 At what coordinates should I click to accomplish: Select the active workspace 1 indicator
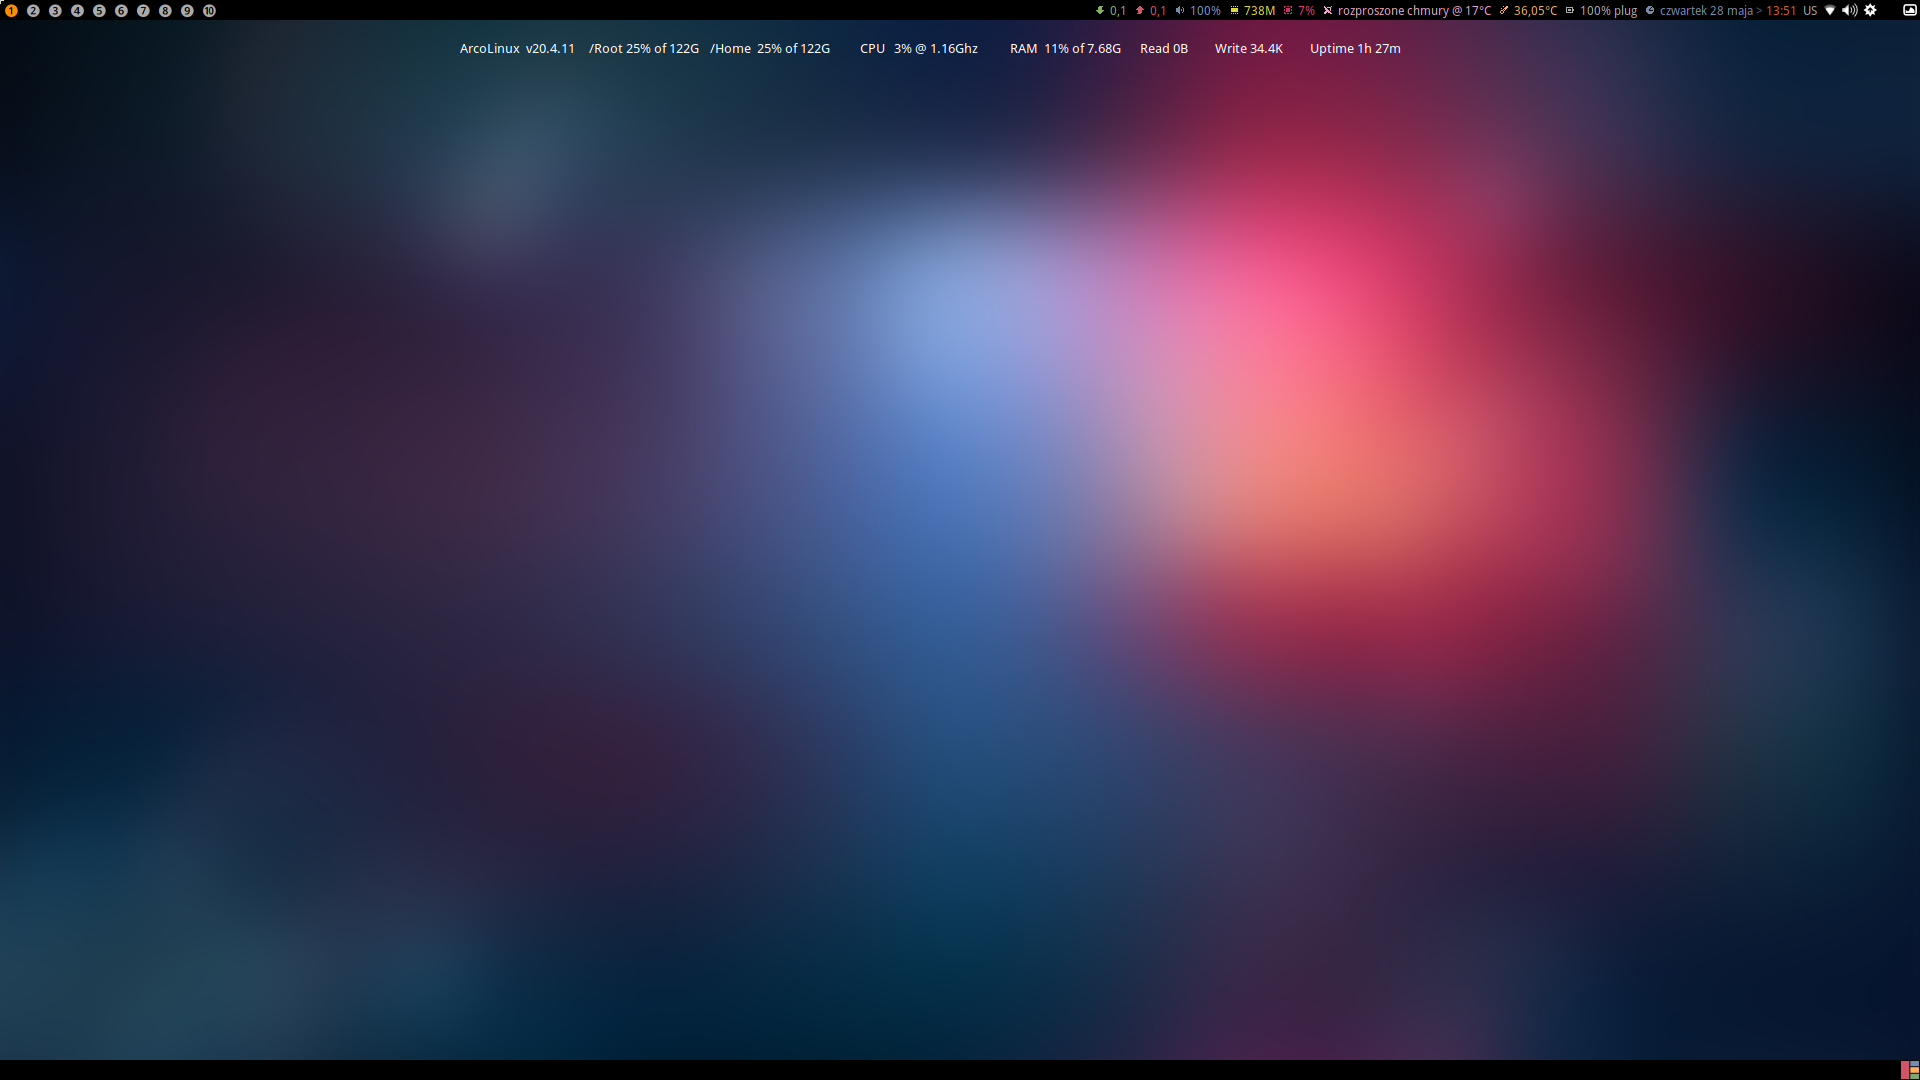click(11, 11)
